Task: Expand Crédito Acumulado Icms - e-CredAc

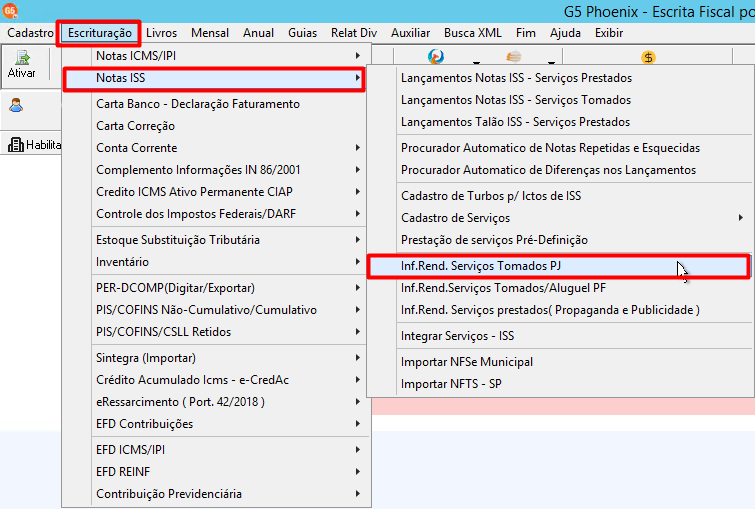Action: pyautogui.click(x=216, y=380)
